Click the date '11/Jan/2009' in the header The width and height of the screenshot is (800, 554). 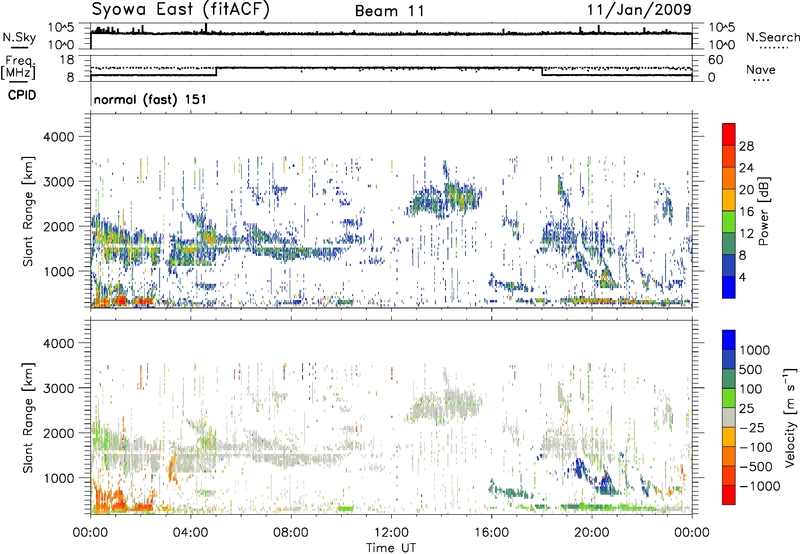[639, 9]
